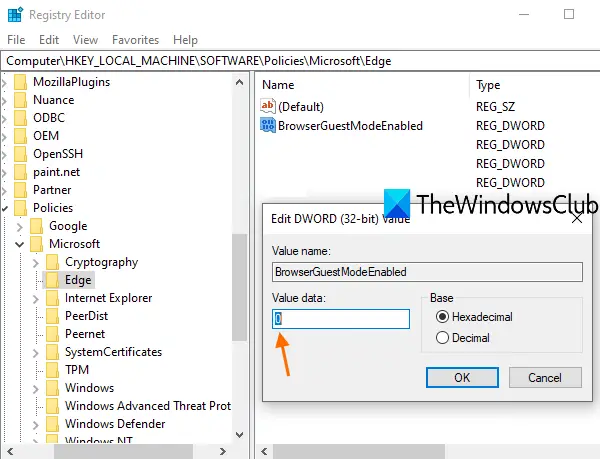This screenshot has height=459, width=600.
Task: Click the Microsoft folder icon
Action: click(37, 244)
